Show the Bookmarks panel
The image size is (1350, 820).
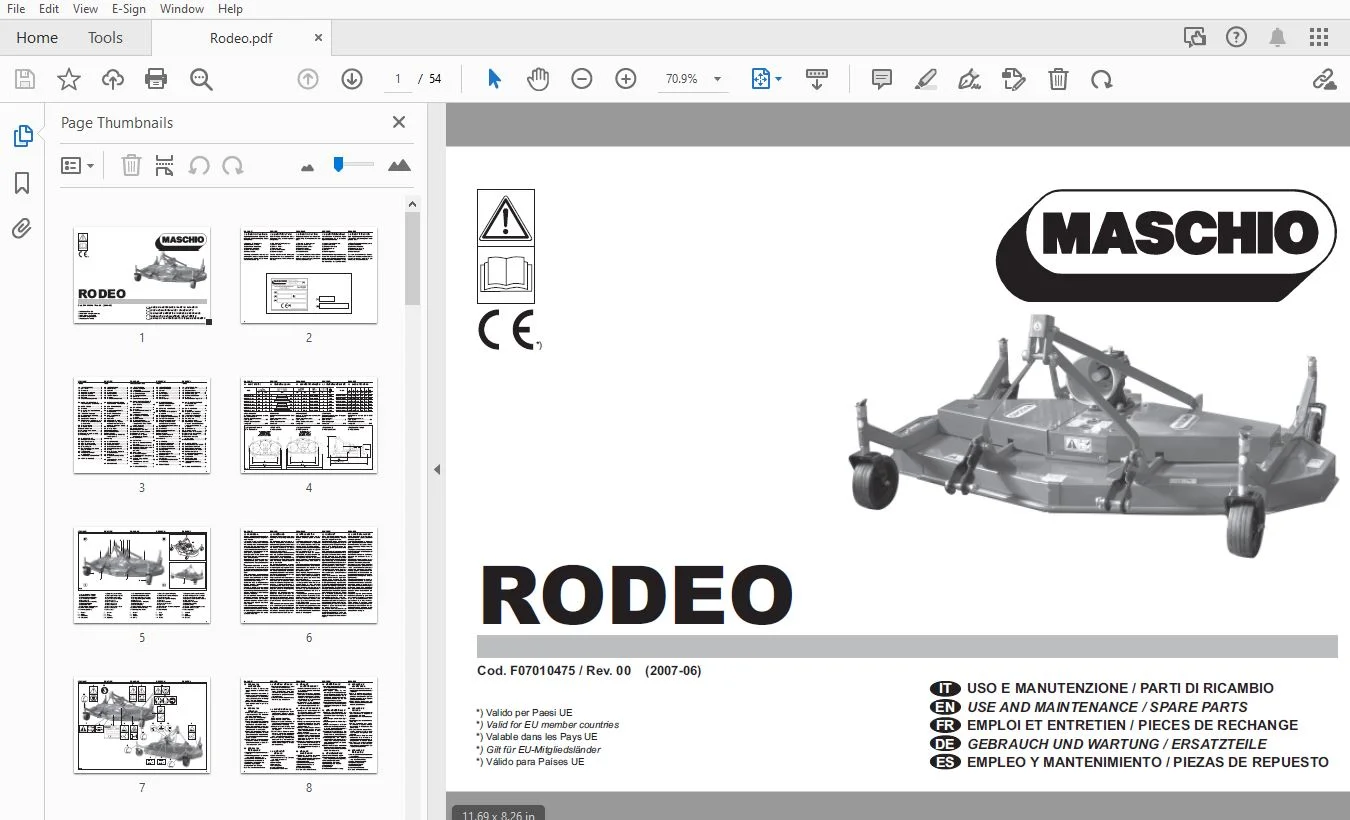(22, 183)
